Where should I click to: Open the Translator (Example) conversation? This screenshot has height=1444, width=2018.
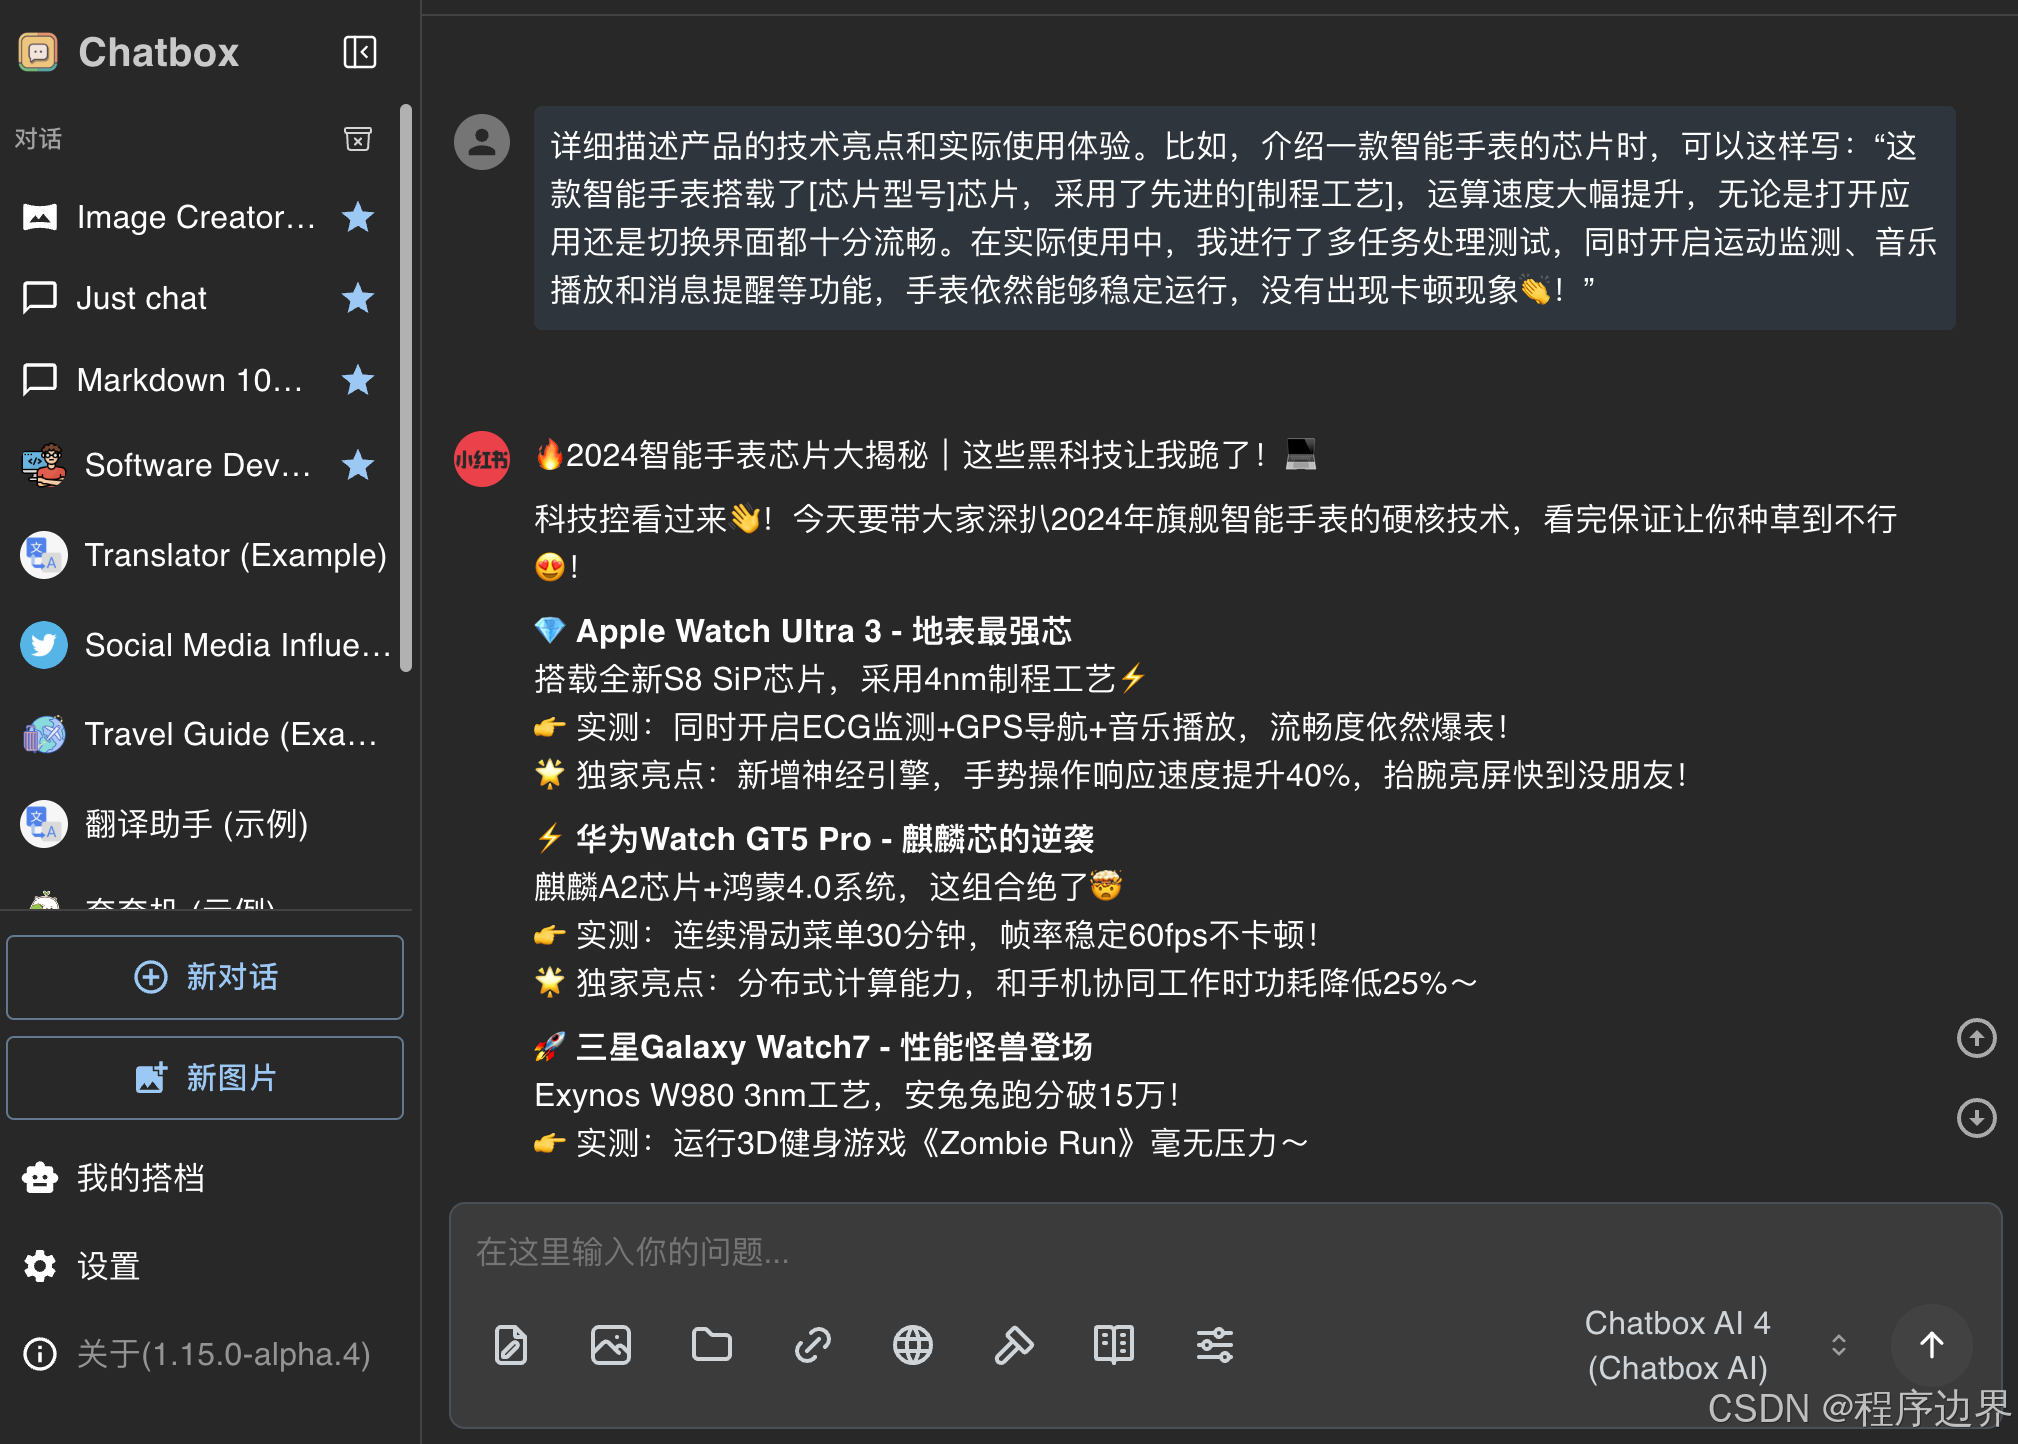(200, 555)
